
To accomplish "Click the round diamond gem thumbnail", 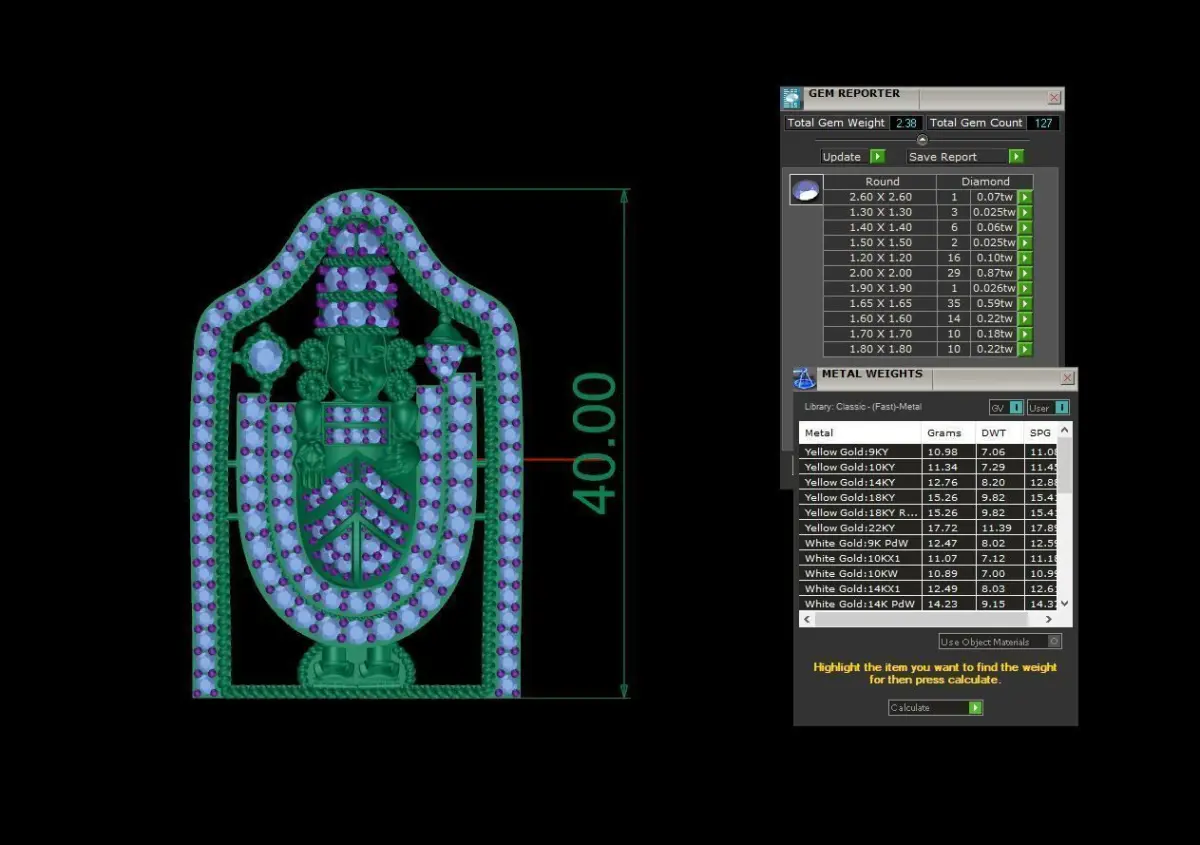I will pyautogui.click(x=806, y=189).
